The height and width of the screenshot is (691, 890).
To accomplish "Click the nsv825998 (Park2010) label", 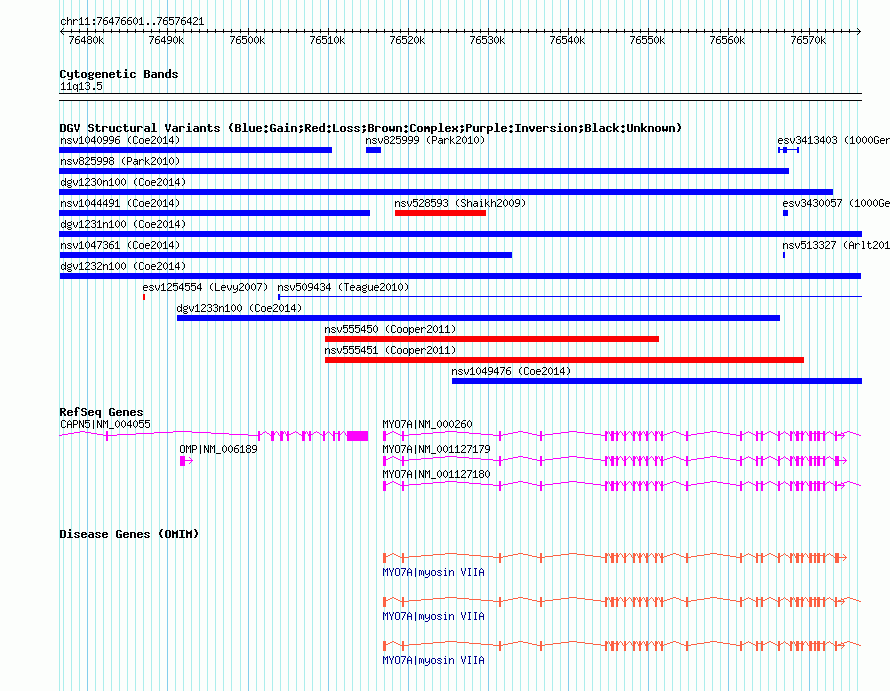I will (120, 161).
